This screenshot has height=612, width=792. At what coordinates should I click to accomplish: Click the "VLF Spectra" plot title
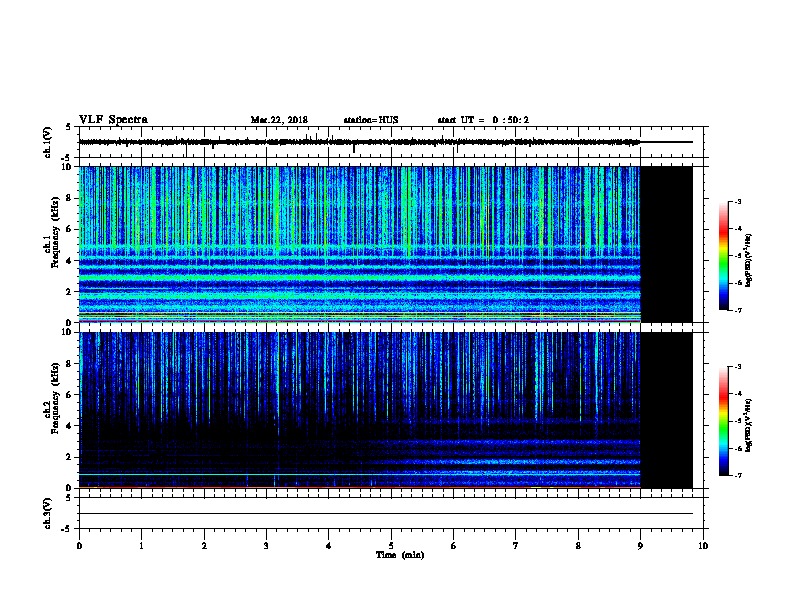(113, 120)
